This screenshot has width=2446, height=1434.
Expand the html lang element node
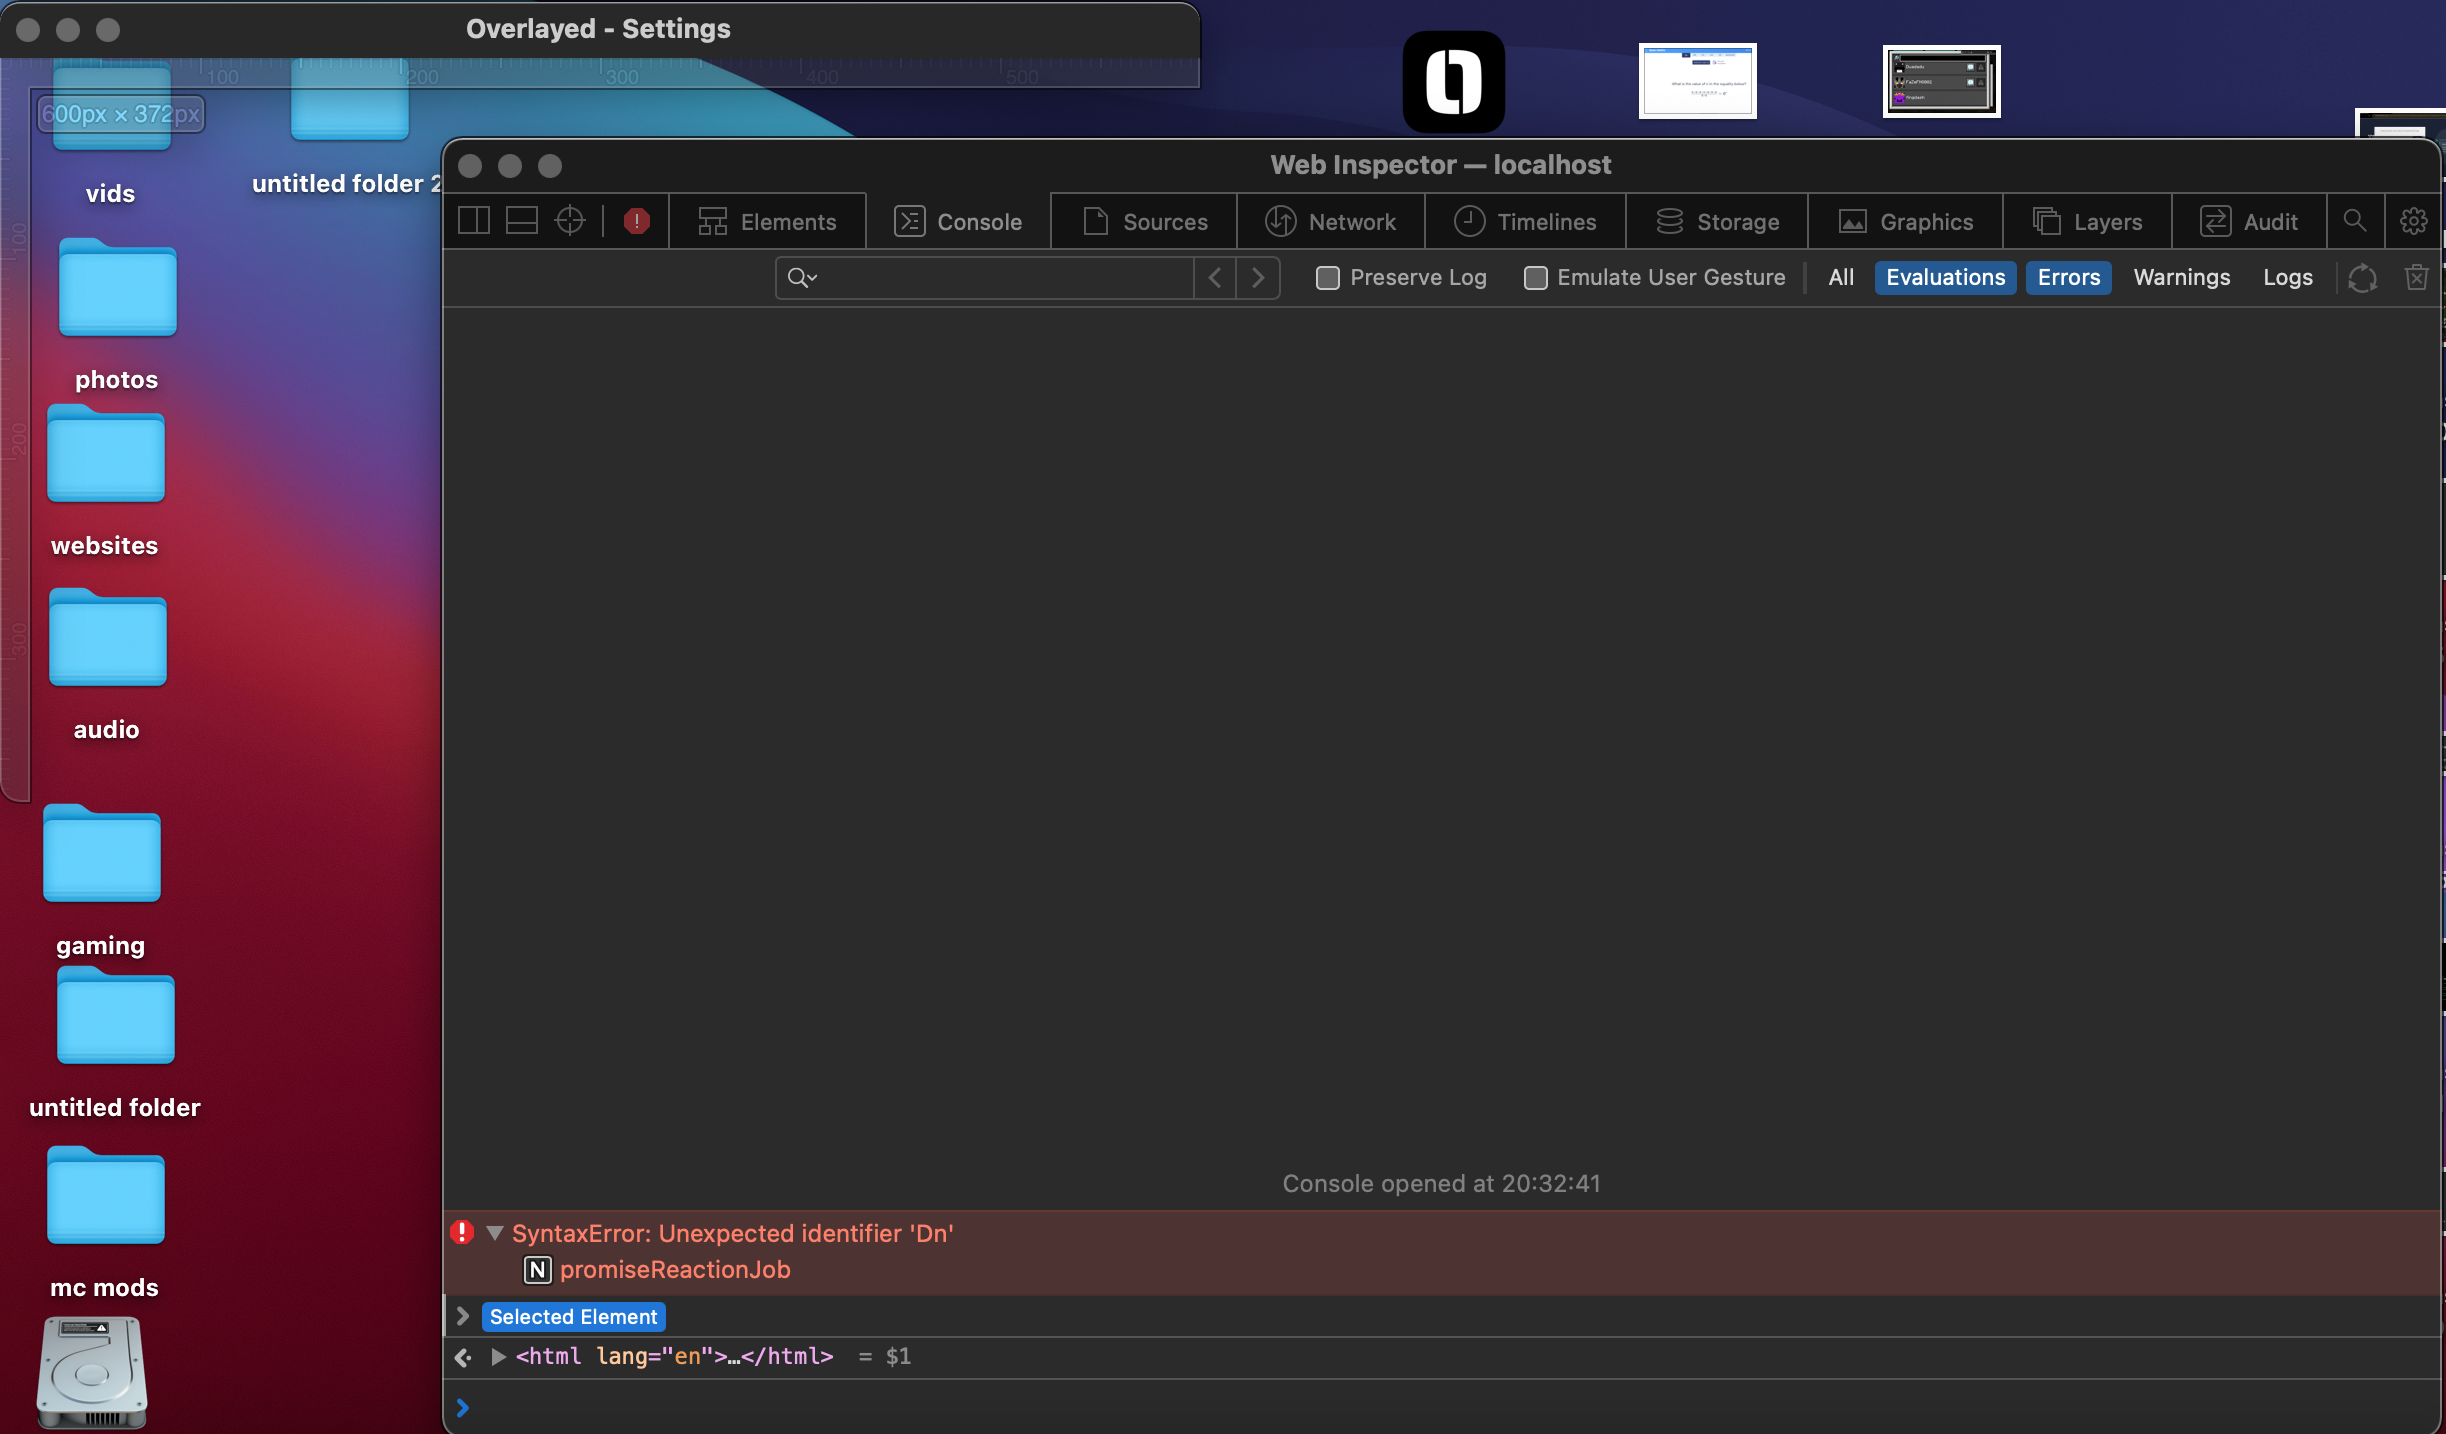pos(498,1357)
